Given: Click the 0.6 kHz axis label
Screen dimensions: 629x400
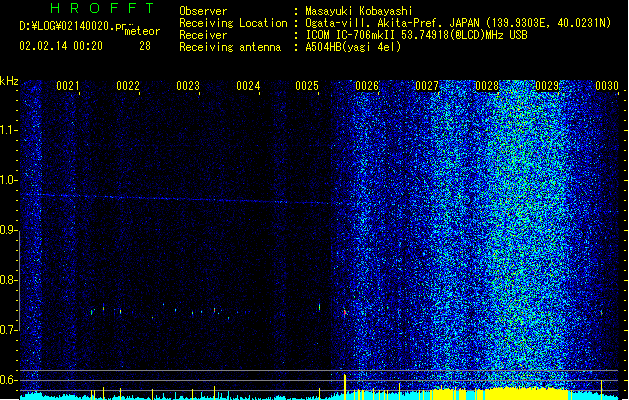Looking at the screenshot, I should 9,380.
